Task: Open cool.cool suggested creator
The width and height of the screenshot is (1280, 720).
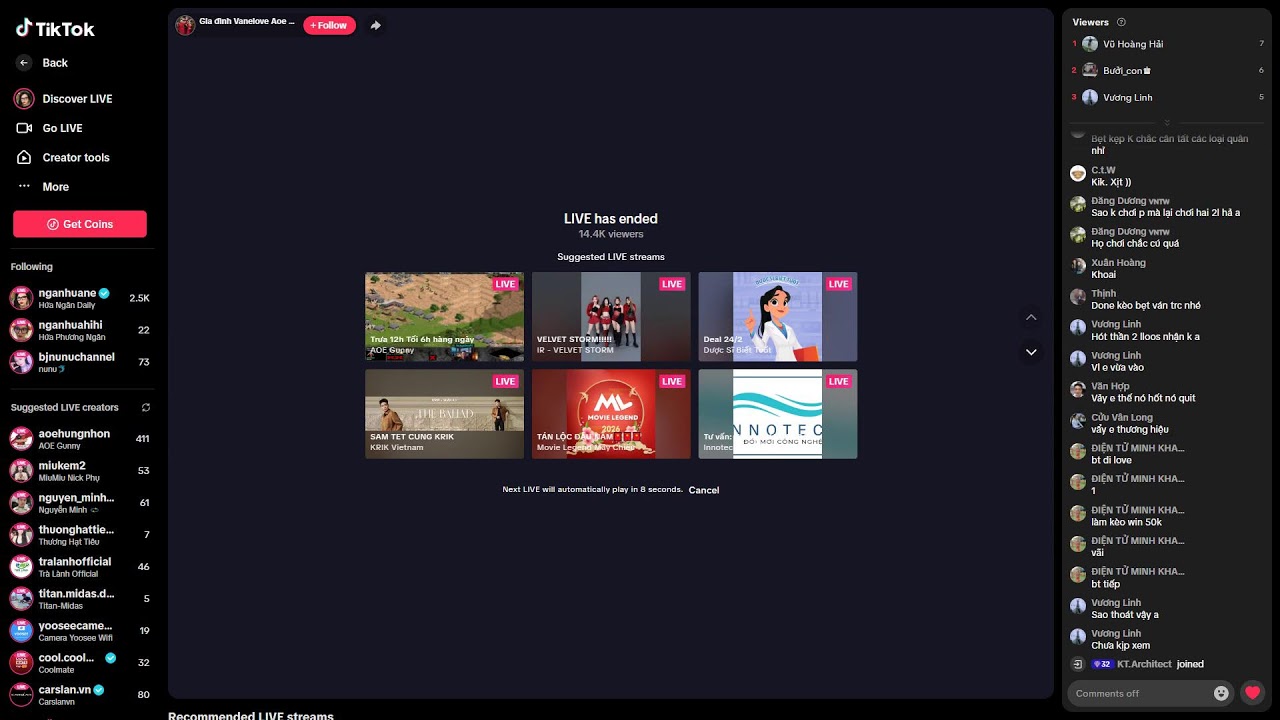Action: pyautogui.click(x=80, y=663)
